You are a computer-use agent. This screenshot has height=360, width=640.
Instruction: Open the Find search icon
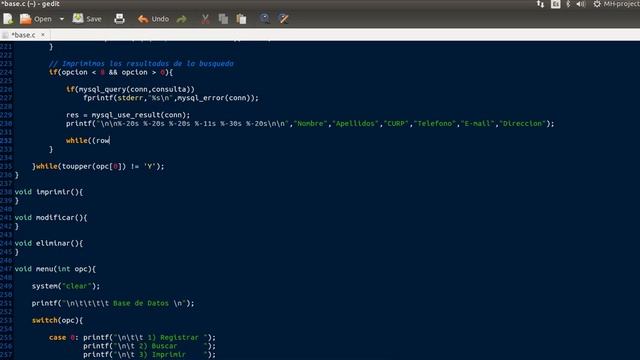264,19
